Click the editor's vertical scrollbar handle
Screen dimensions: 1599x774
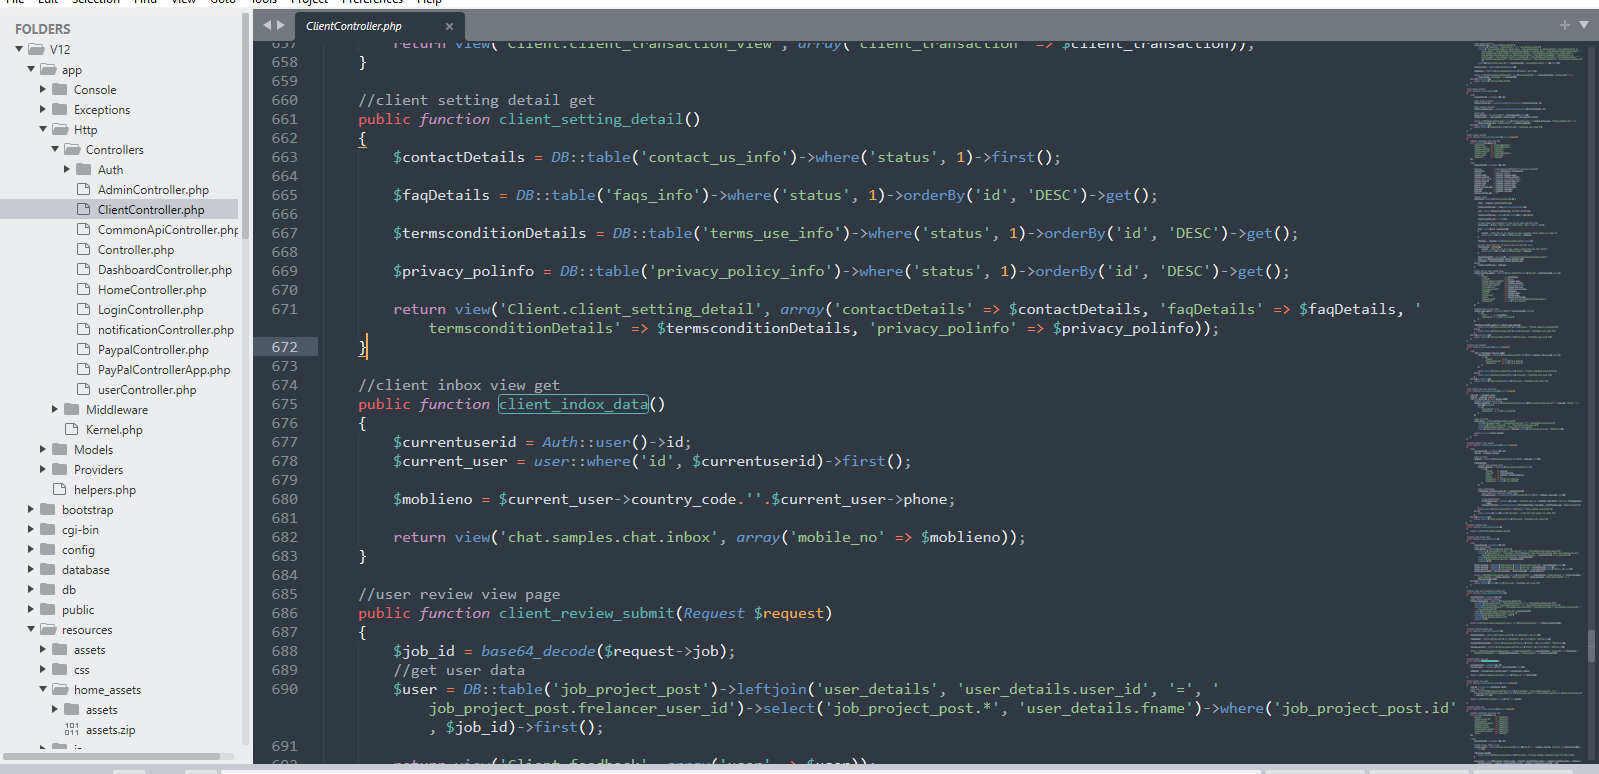point(1591,645)
